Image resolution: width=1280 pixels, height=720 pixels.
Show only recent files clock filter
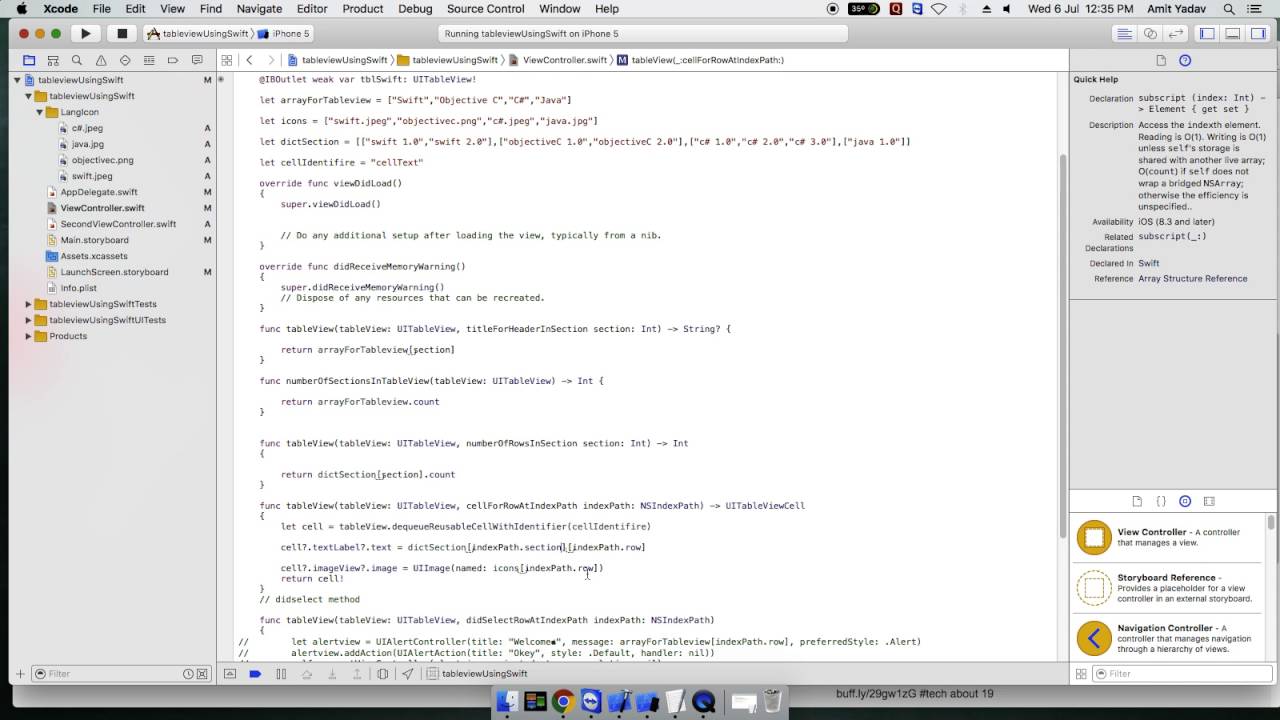point(187,674)
